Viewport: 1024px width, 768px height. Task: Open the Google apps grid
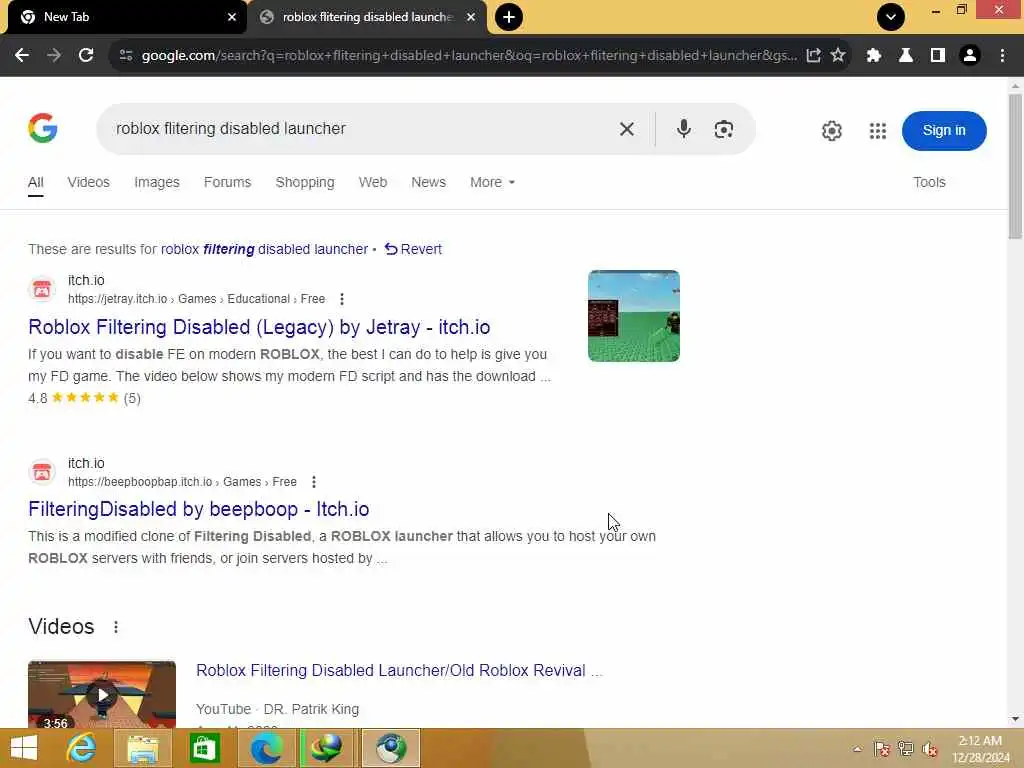[878, 131]
